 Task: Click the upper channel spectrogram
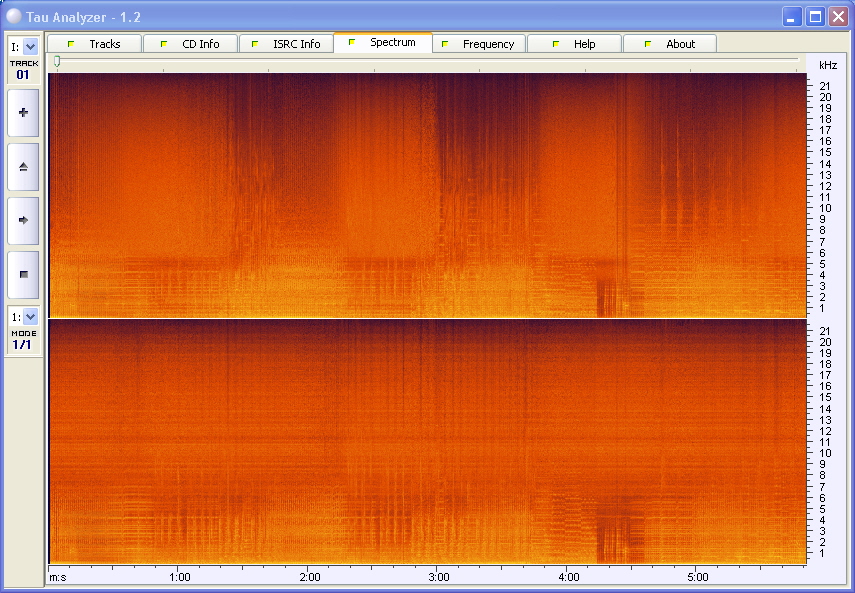(x=427, y=195)
